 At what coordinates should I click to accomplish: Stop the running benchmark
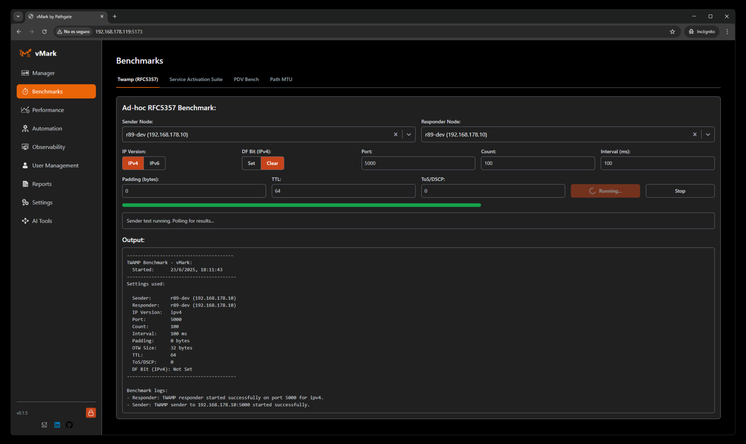[680, 191]
